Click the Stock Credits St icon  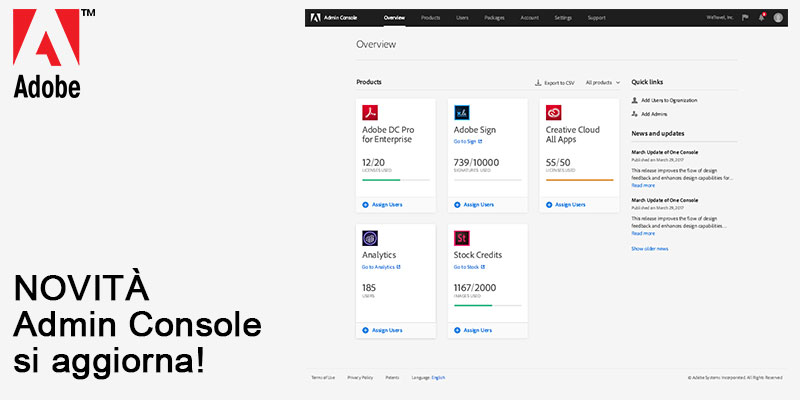(x=462, y=238)
